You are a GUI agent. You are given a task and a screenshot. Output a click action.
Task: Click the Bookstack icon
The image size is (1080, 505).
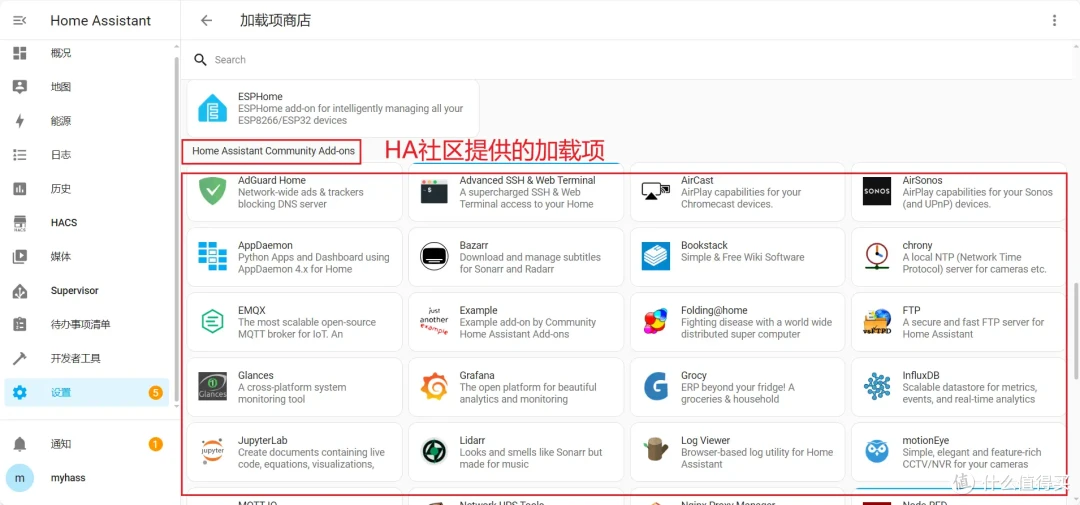(656, 256)
